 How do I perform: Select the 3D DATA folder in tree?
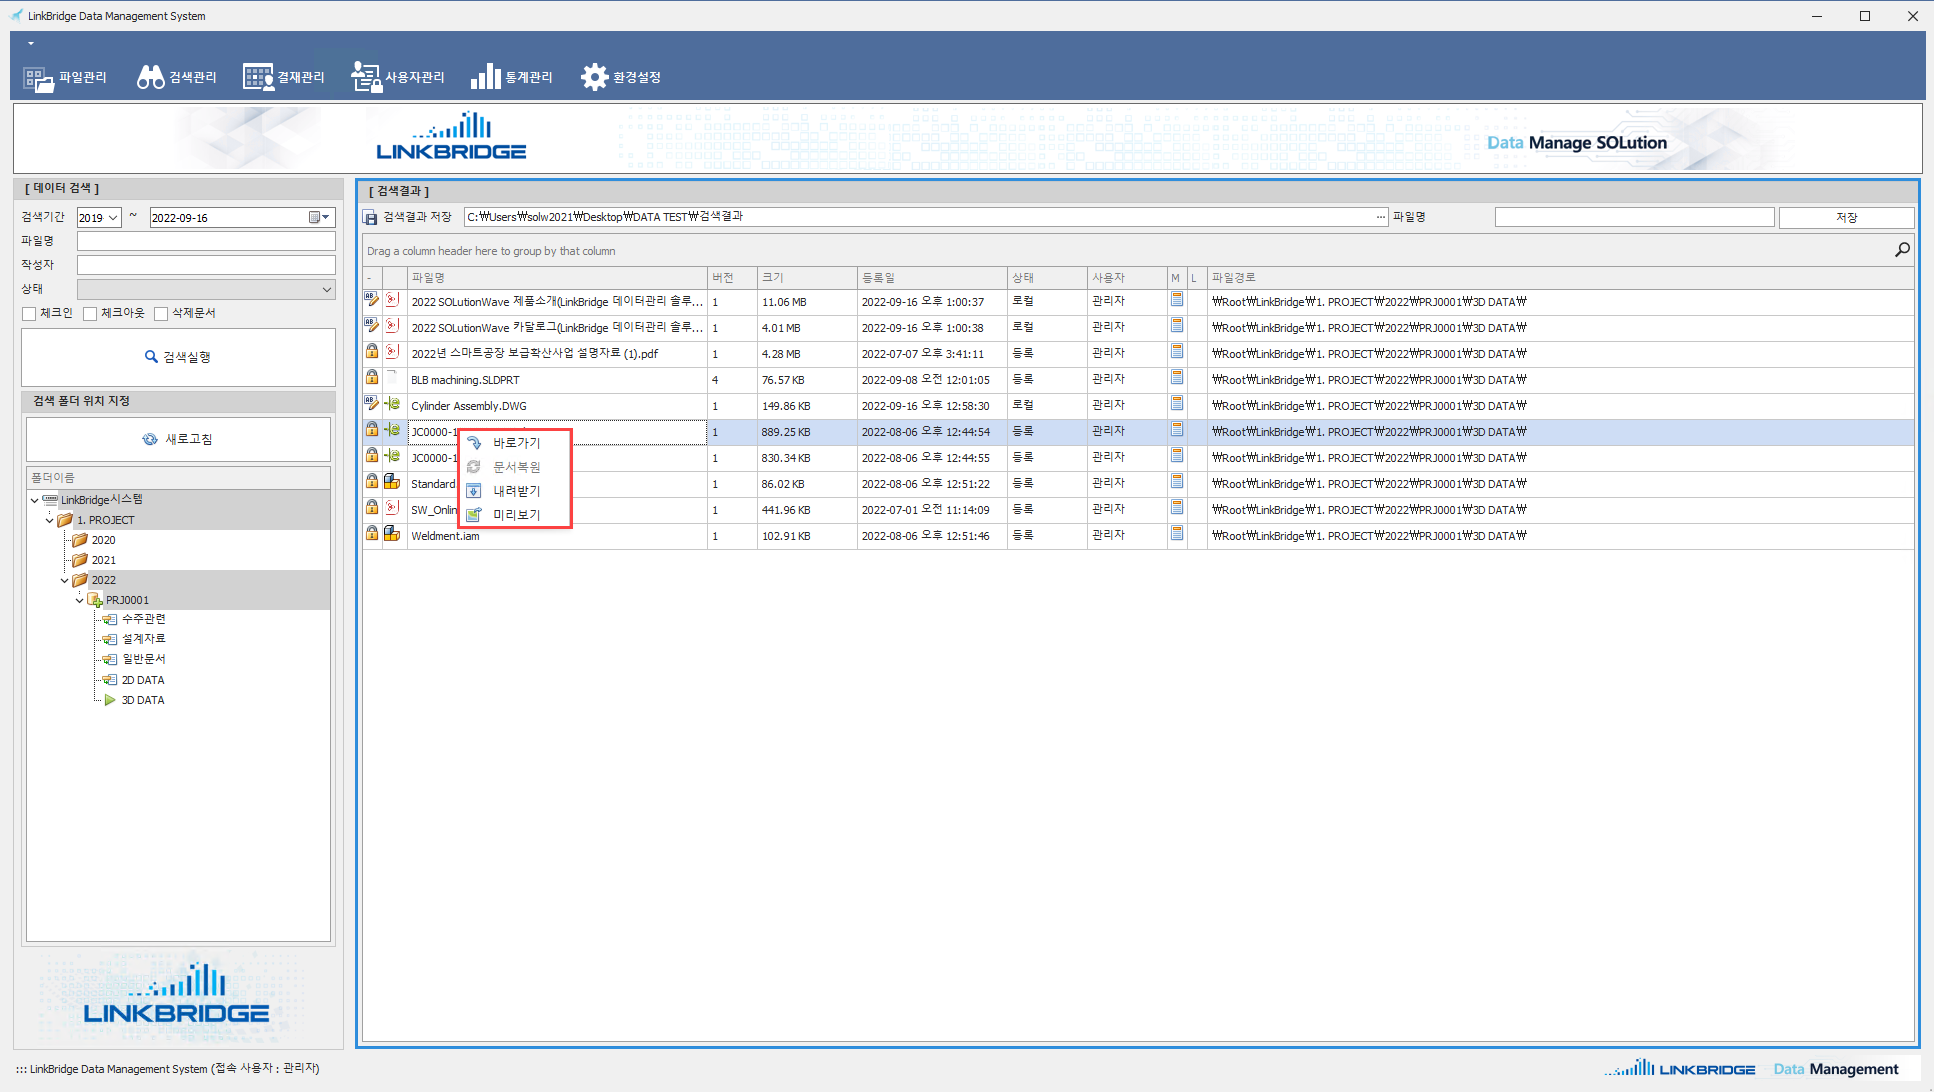(x=143, y=700)
